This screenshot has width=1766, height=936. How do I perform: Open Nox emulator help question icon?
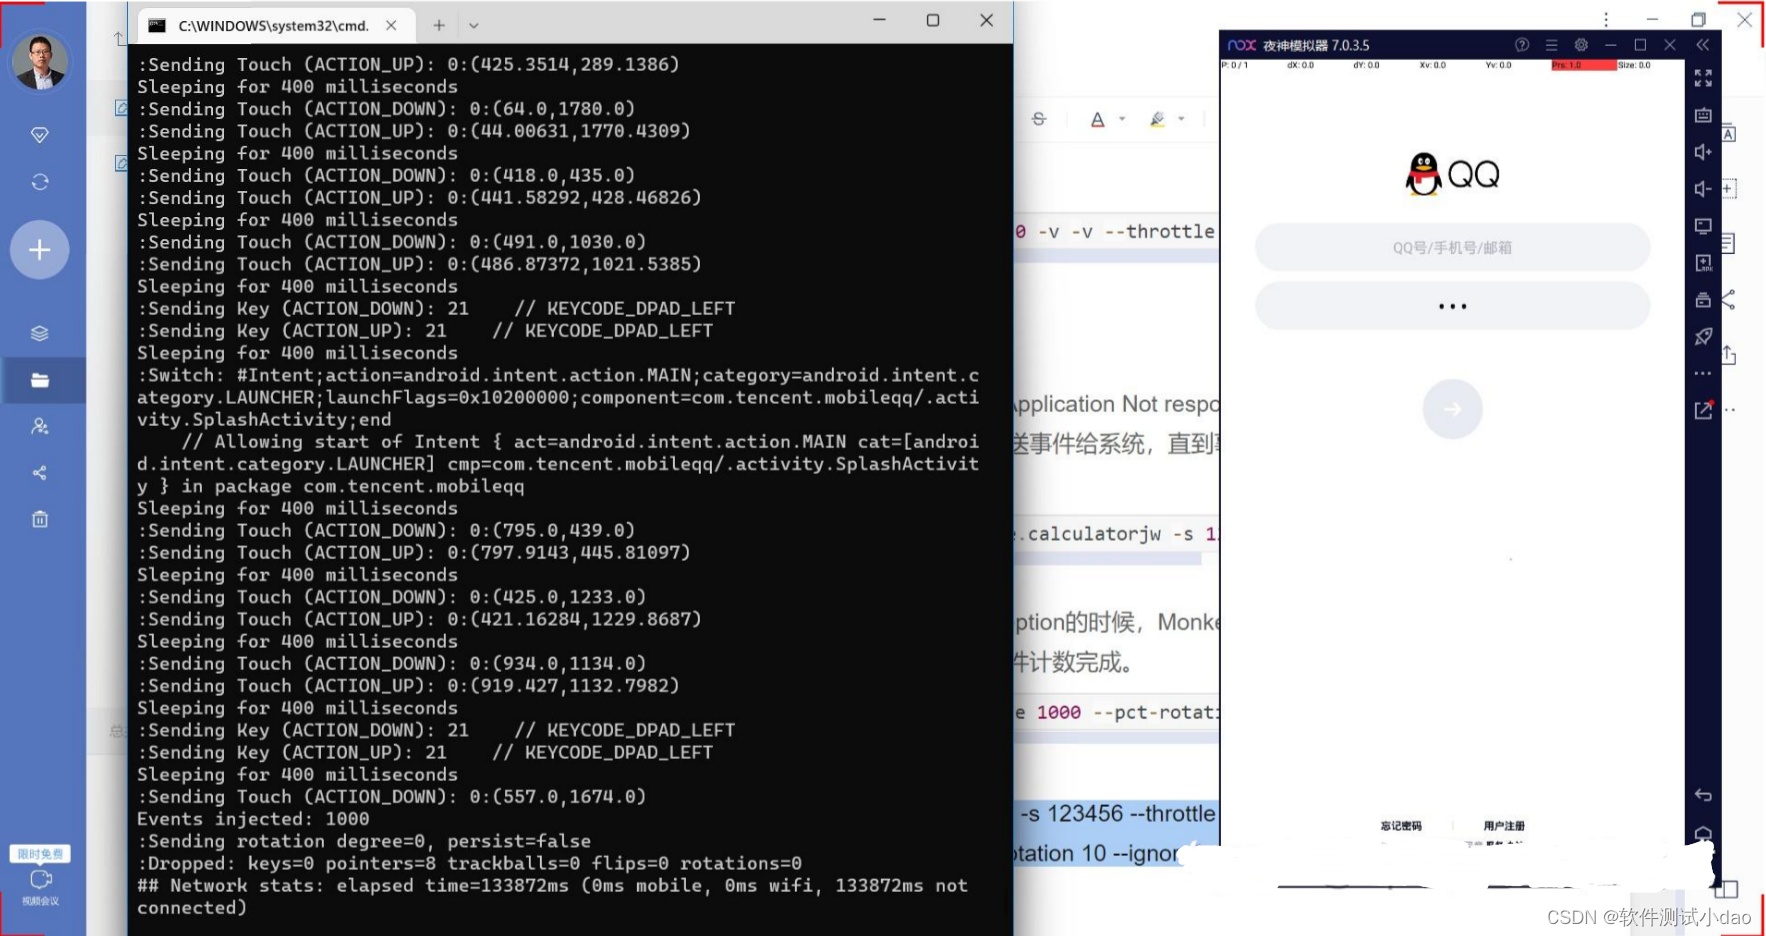pyautogui.click(x=1522, y=45)
